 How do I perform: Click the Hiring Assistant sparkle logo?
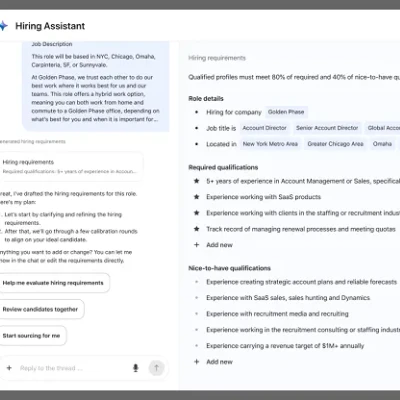[x=3, y=26]
